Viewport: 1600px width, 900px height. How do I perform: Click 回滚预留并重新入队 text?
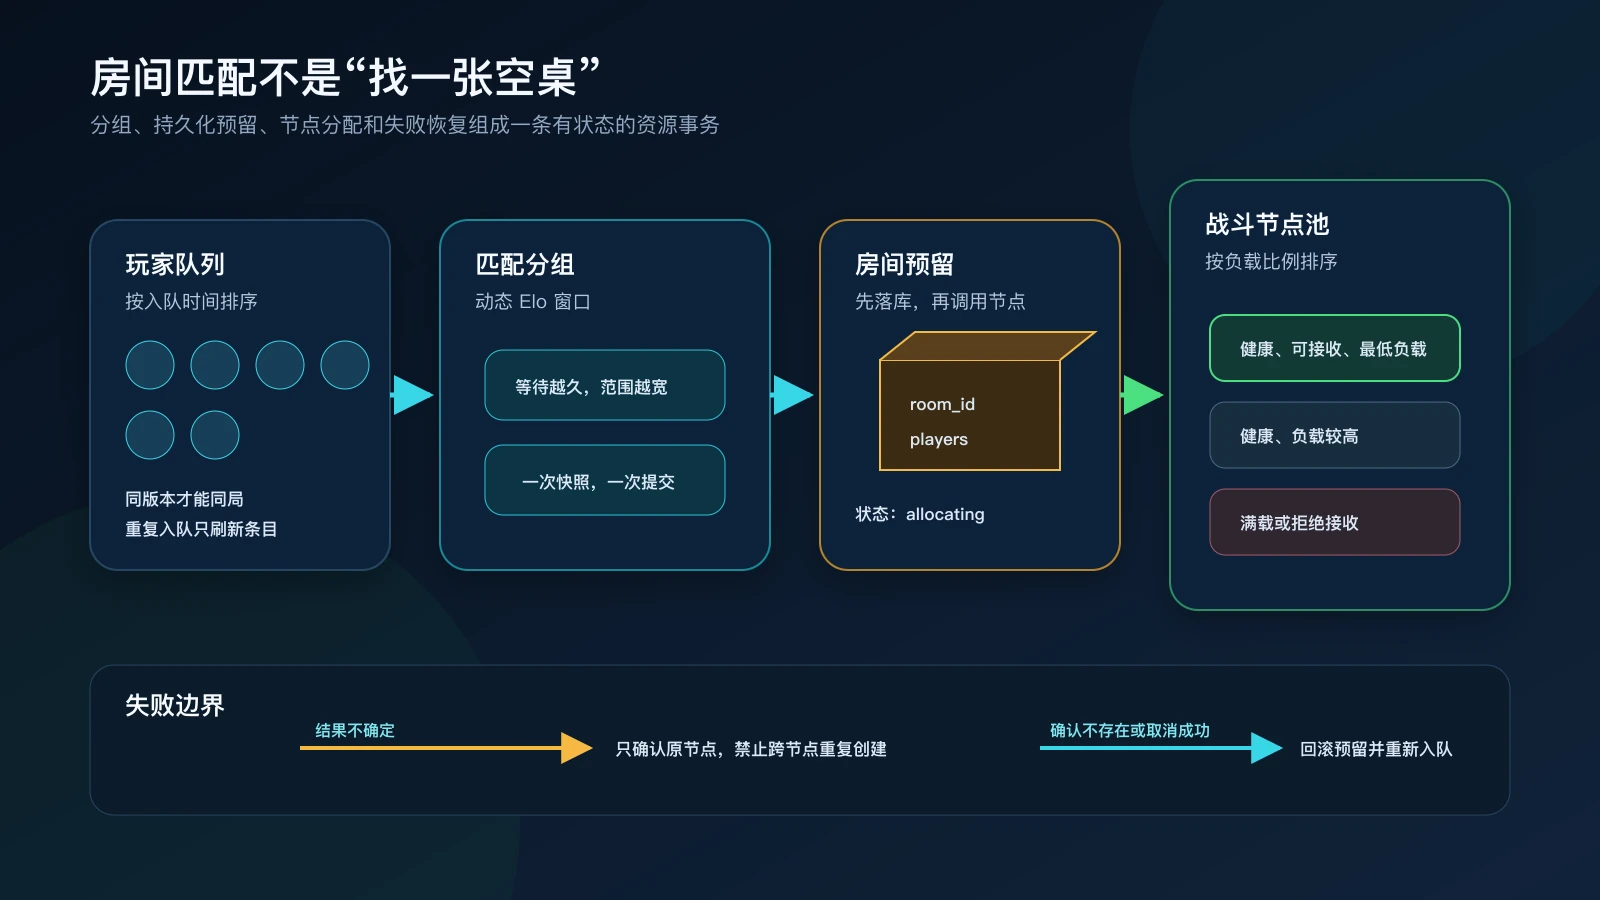[x=1376, y=749]
